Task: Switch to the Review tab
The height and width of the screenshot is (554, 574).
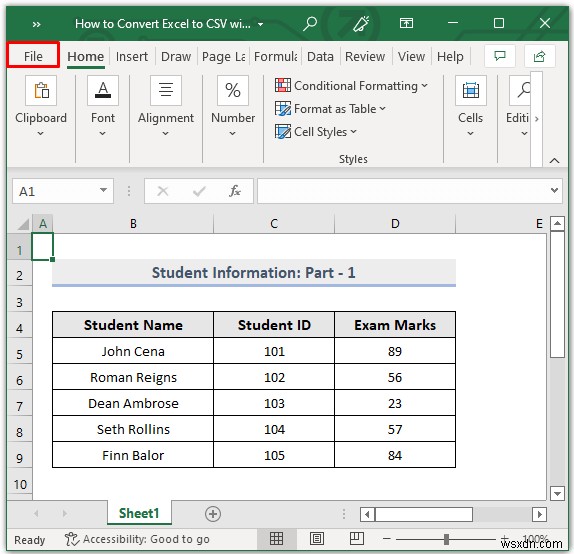Action: (x=365, y=56)
